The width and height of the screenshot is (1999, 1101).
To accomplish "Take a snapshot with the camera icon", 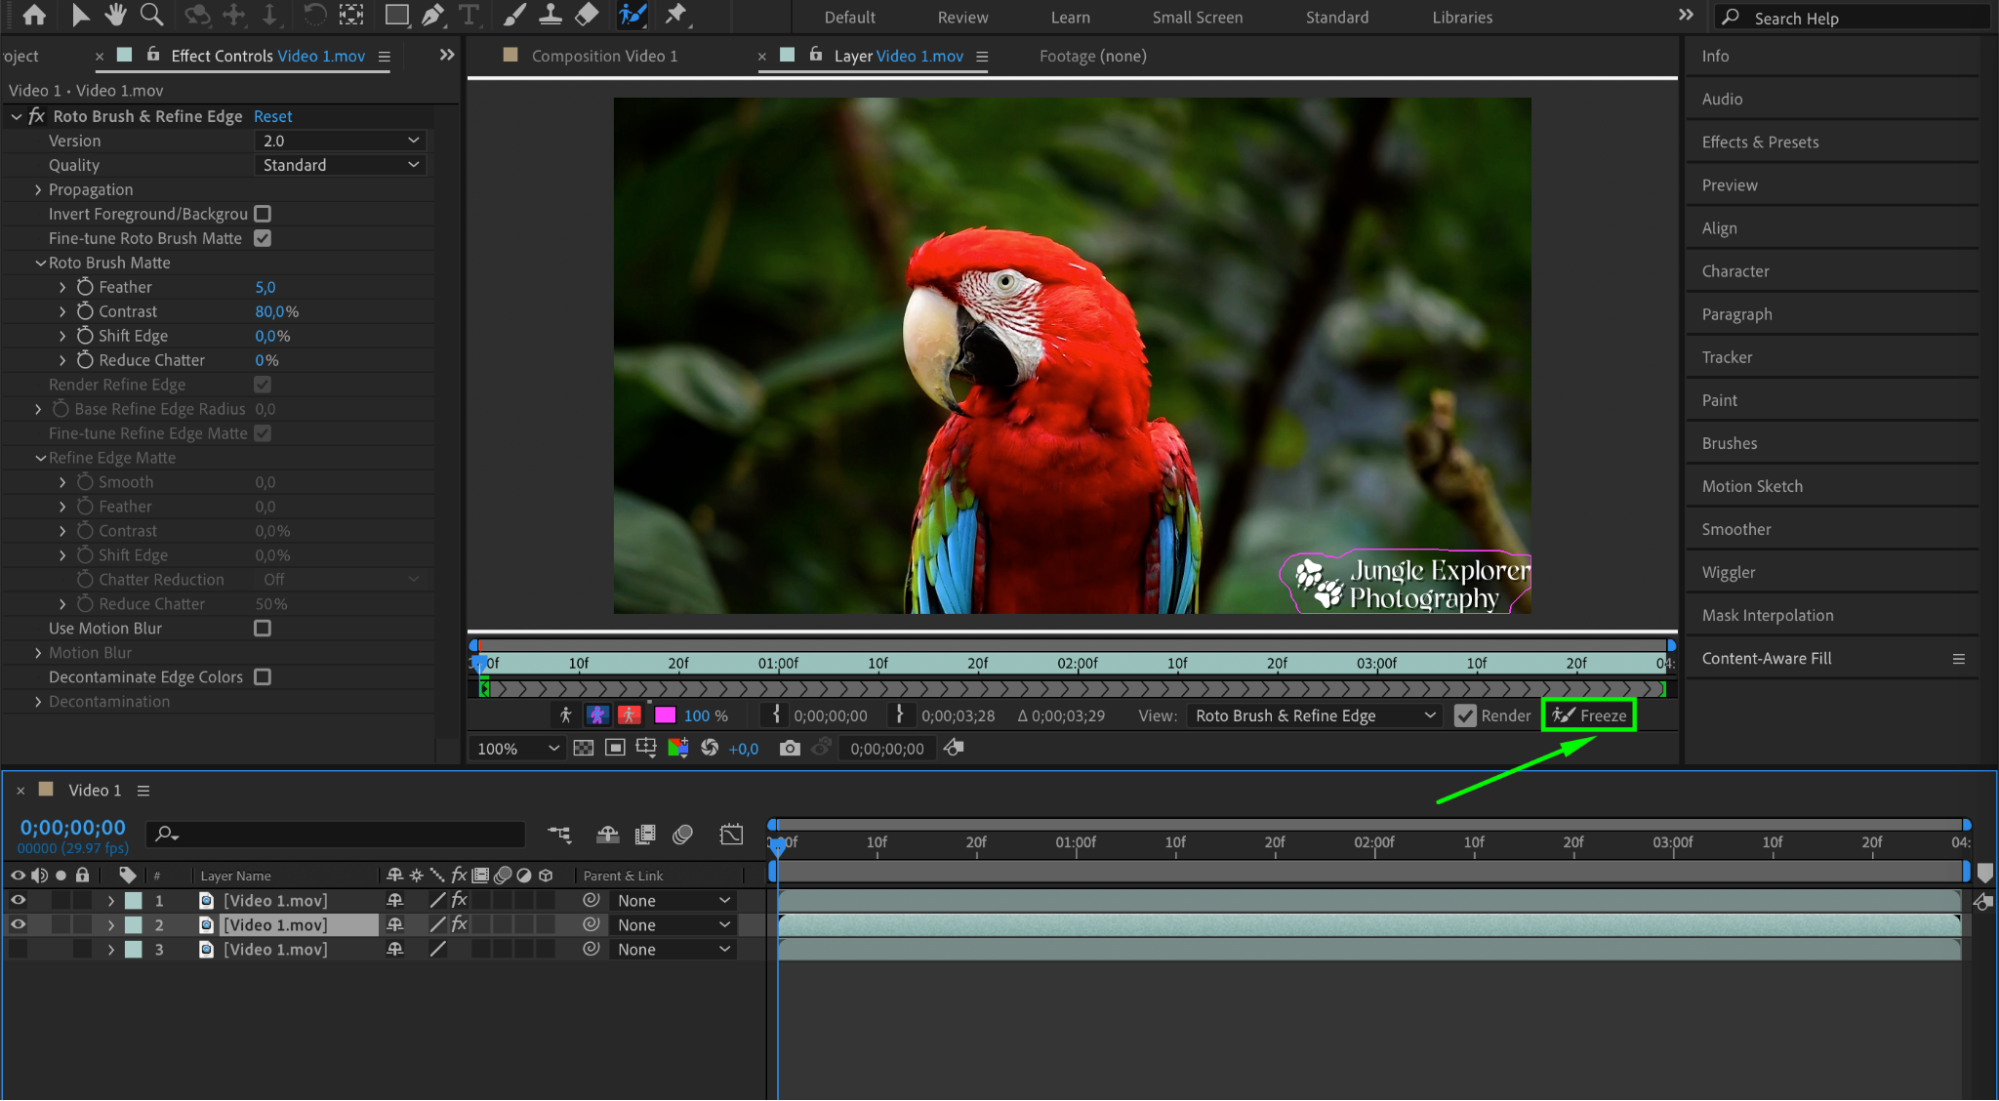I will coord(789,748).
